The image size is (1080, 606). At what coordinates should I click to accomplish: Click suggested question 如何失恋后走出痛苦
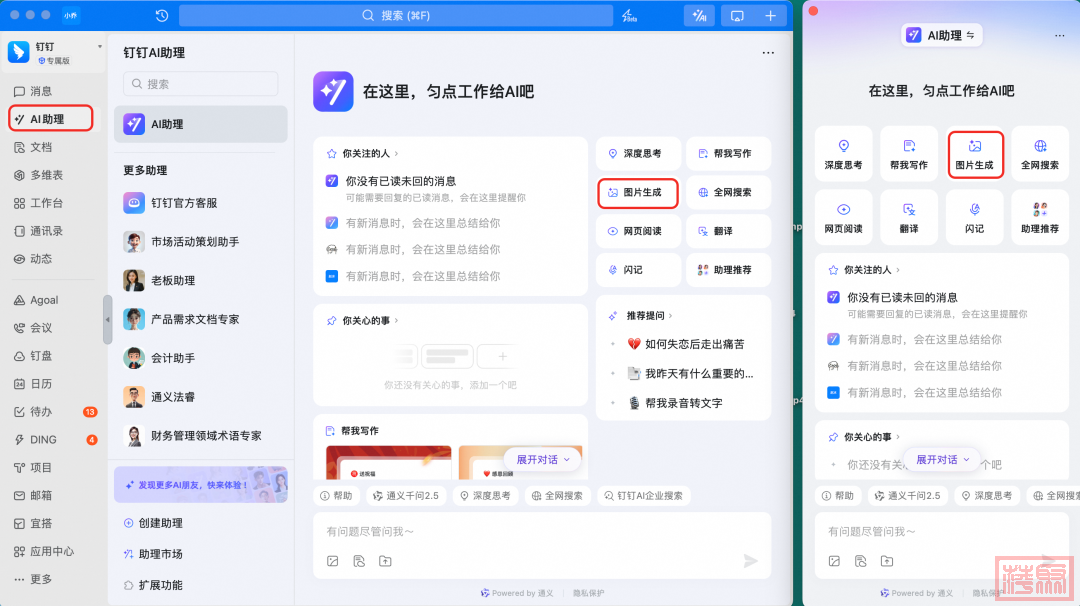pyautogui.click(x=685, y=344)
